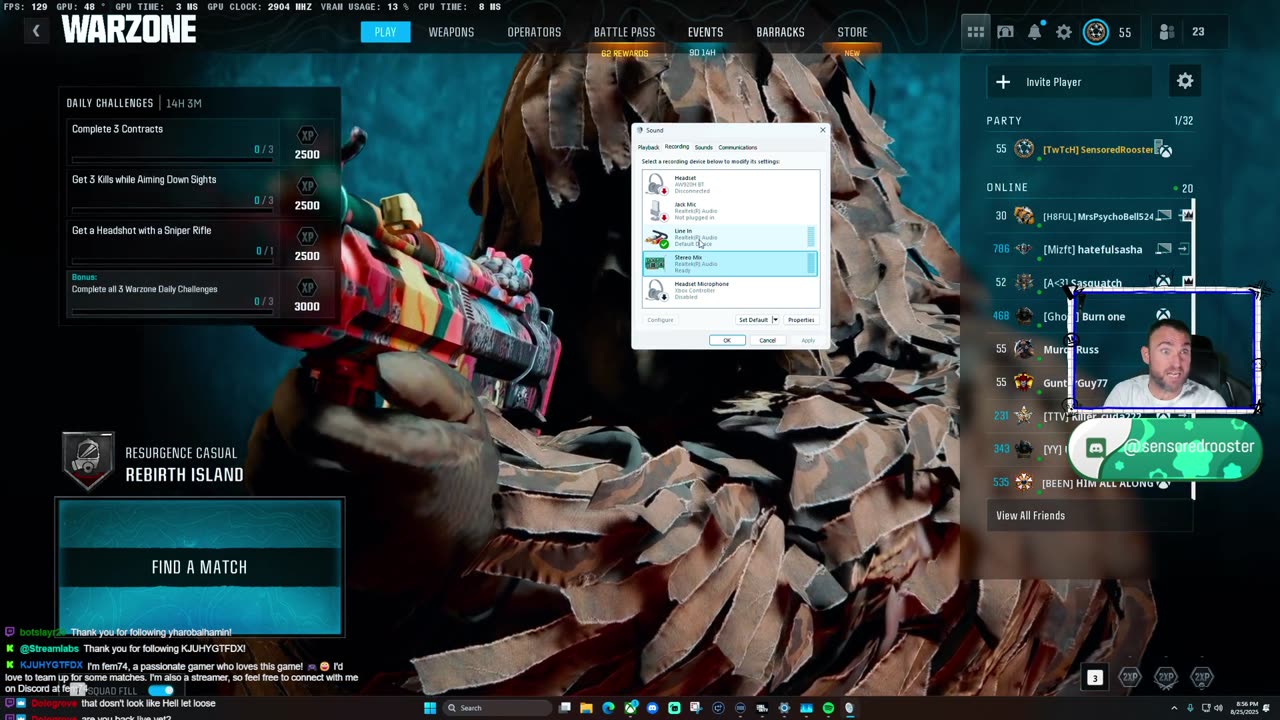Open the Store tab
Image resolution: width=1280 pixels, height=720 pixels.
[x=852, y=32]
